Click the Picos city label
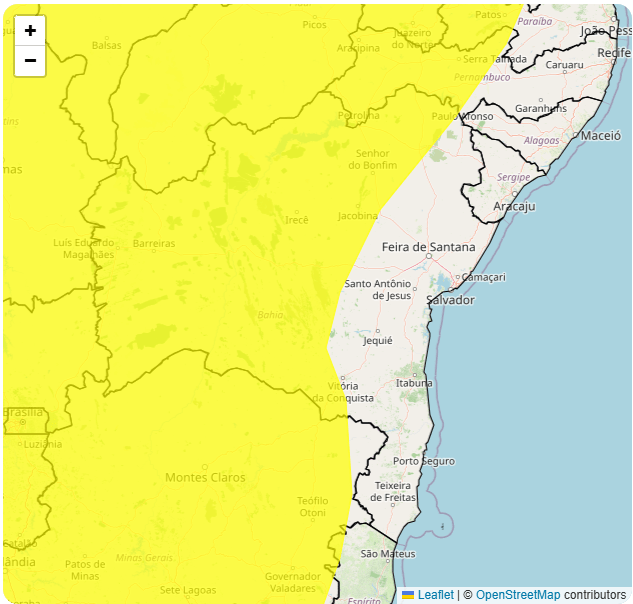The image size is (633, 604). (314, 25)
